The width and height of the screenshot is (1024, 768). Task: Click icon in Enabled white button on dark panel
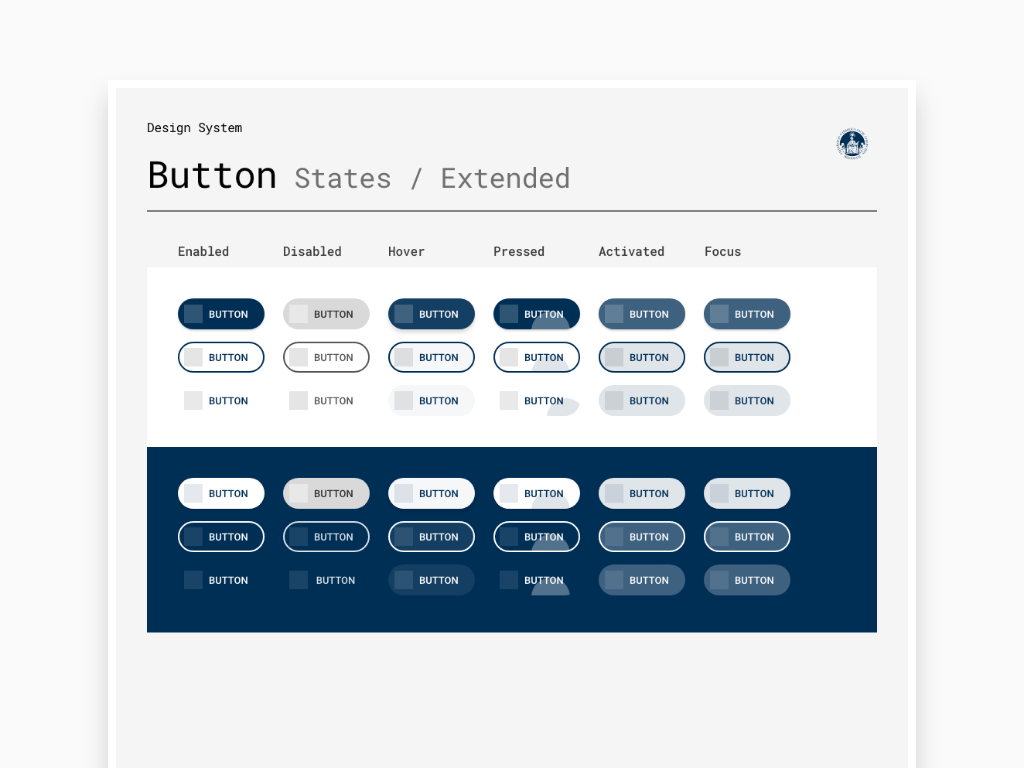[x=193, y=493]
